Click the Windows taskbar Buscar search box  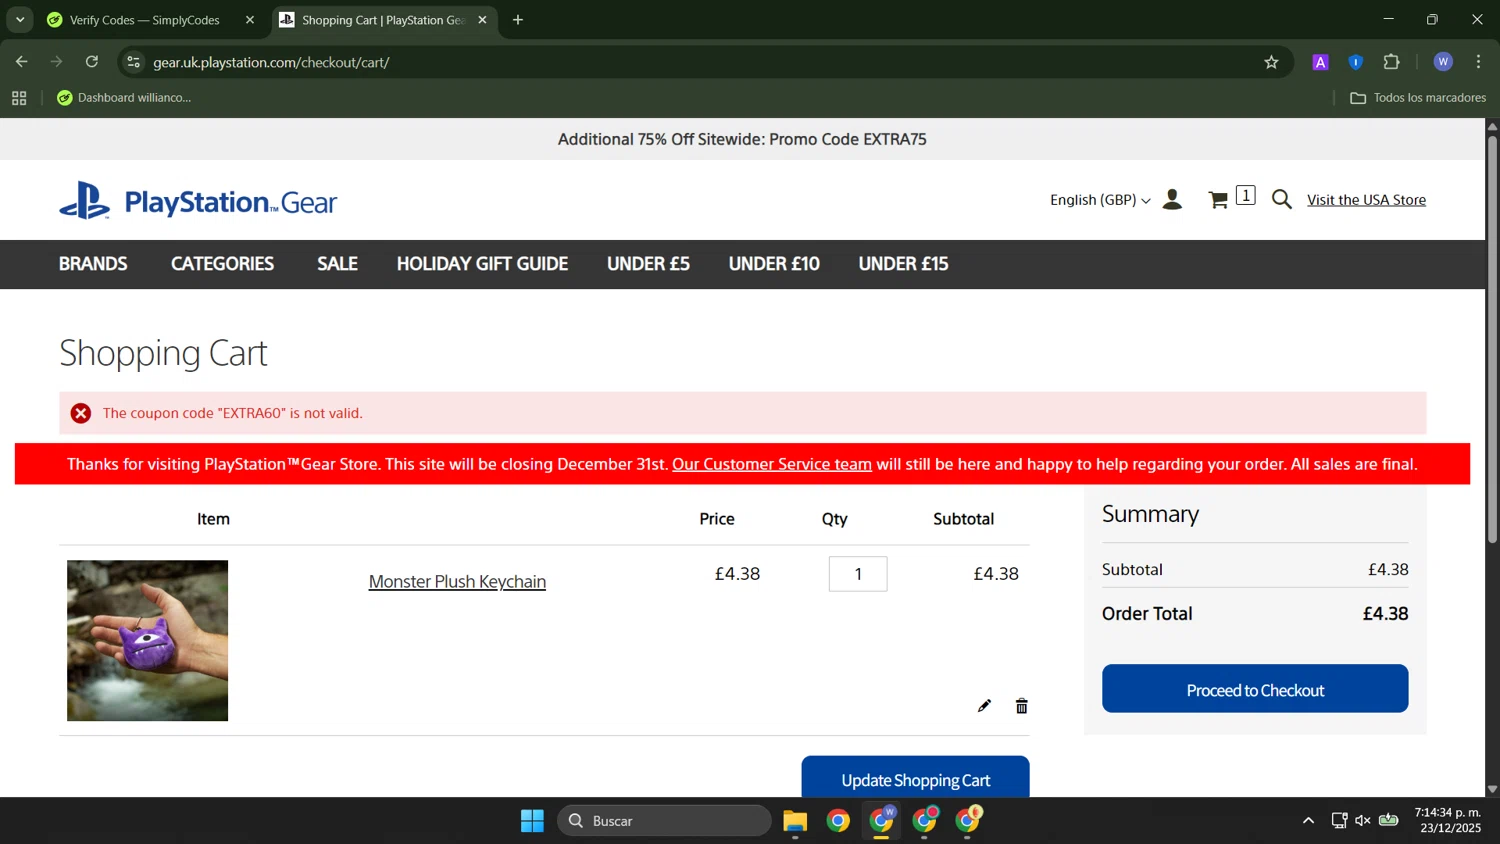(x=664, y=821)
